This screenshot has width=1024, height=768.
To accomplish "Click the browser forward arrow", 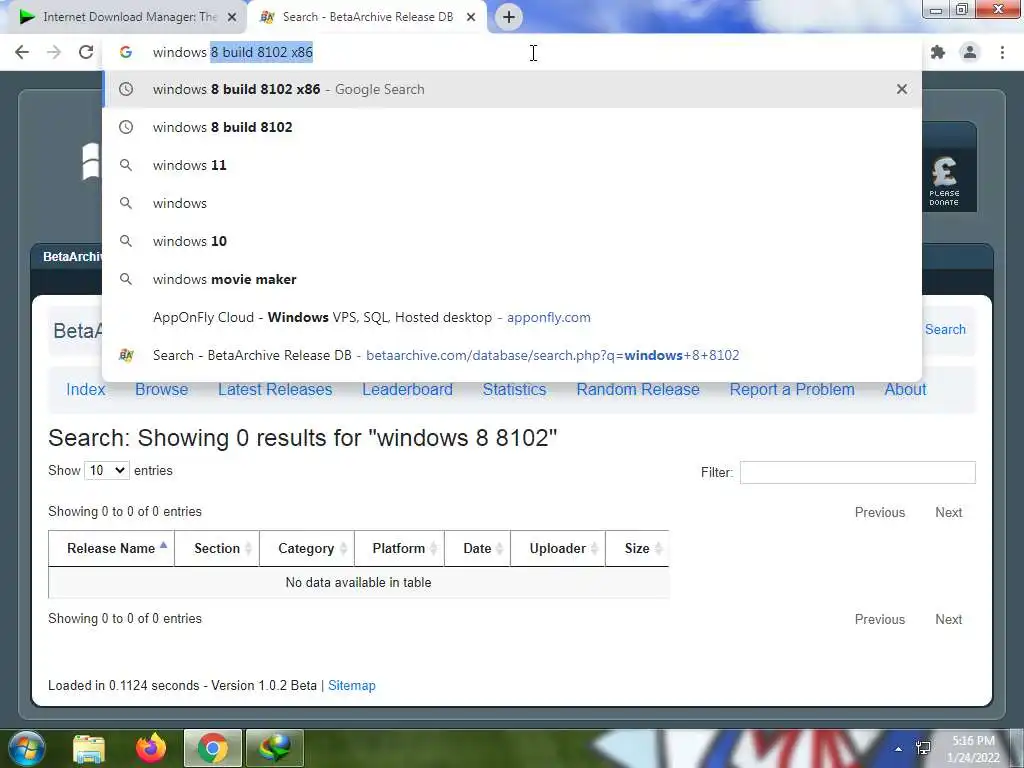I will pyautogui.click(x=54, y=52).
